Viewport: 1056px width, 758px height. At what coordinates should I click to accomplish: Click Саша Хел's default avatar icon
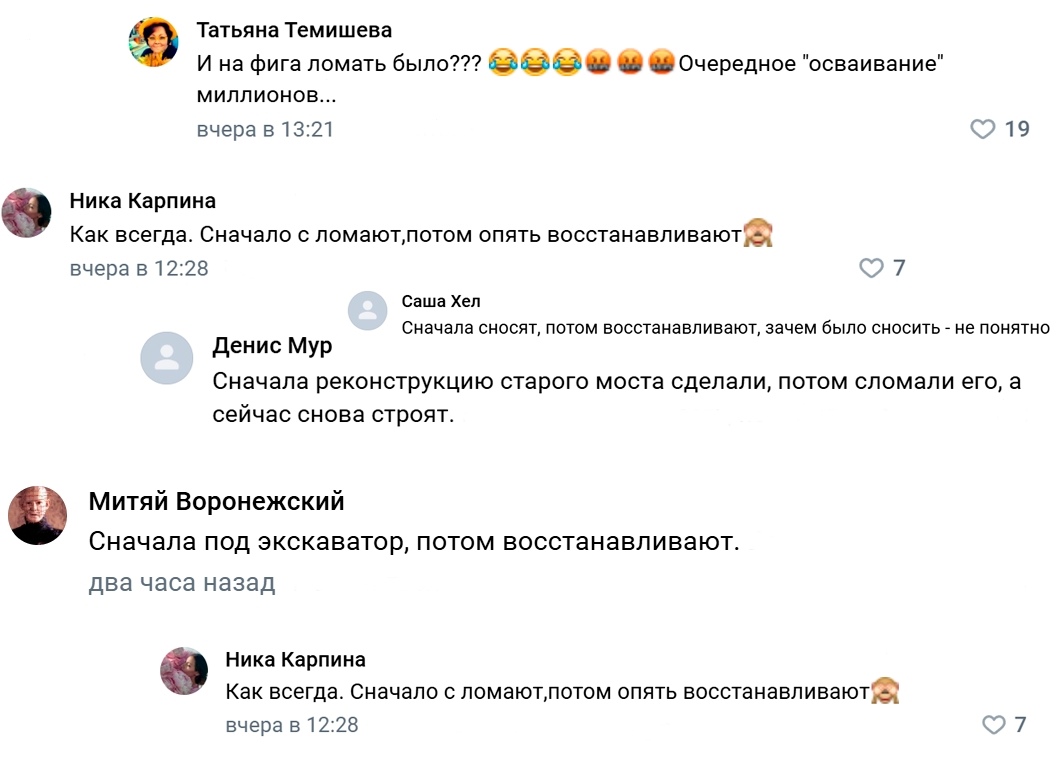pos(367,311)
